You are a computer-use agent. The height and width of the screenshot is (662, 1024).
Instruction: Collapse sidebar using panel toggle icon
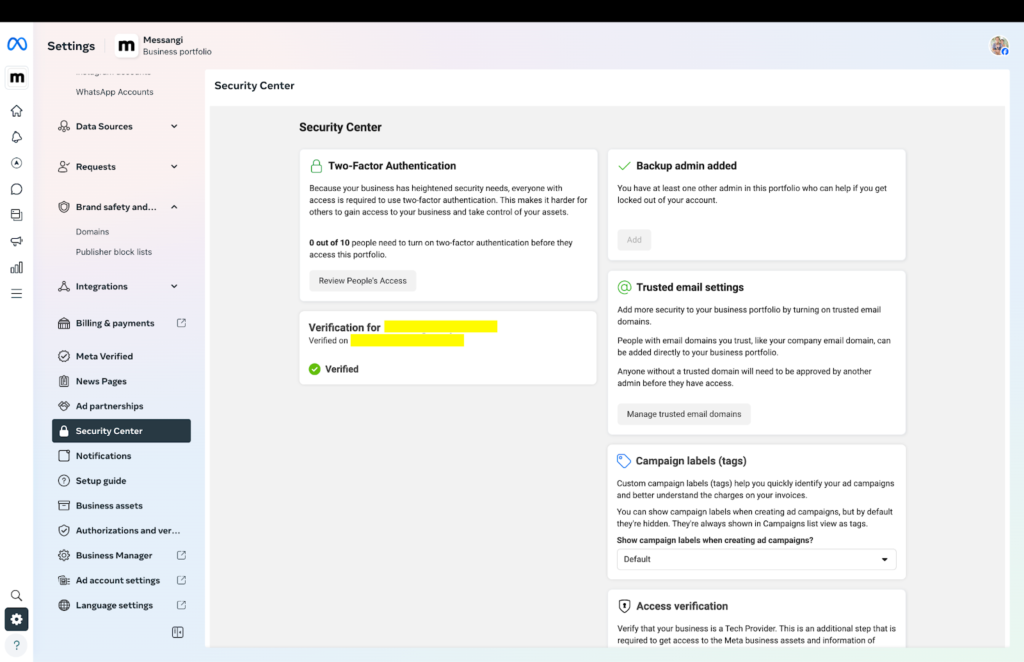click(x=178, y=632)
